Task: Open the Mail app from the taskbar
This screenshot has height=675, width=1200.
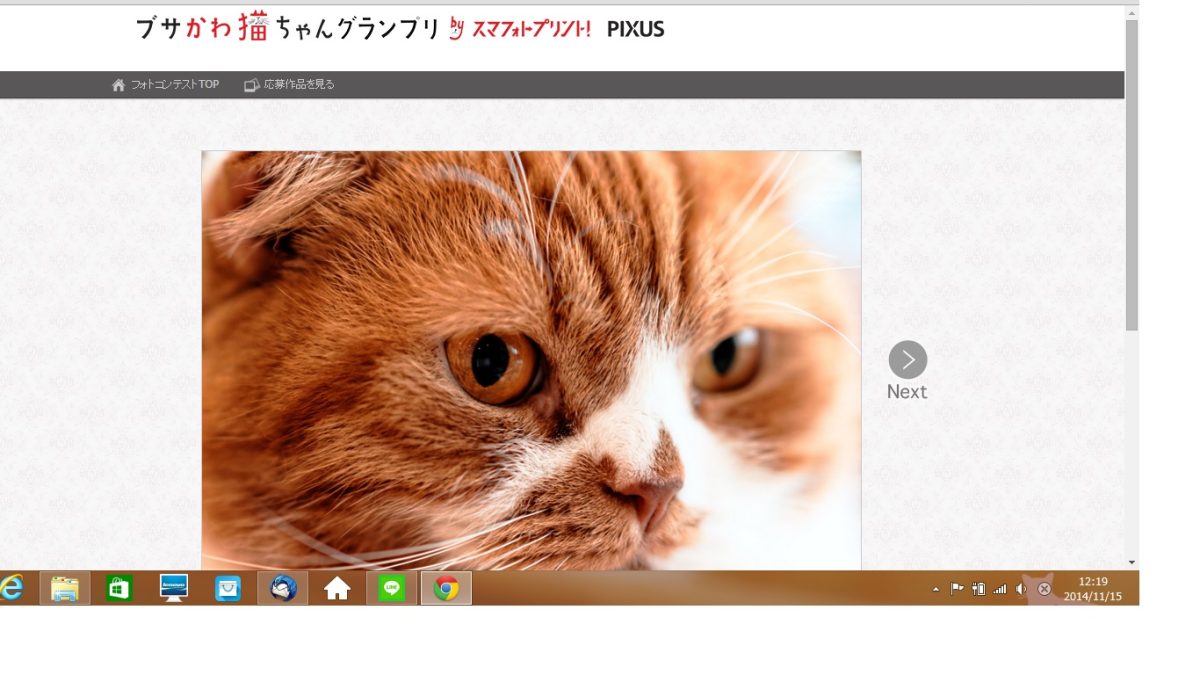Action: 228,588
